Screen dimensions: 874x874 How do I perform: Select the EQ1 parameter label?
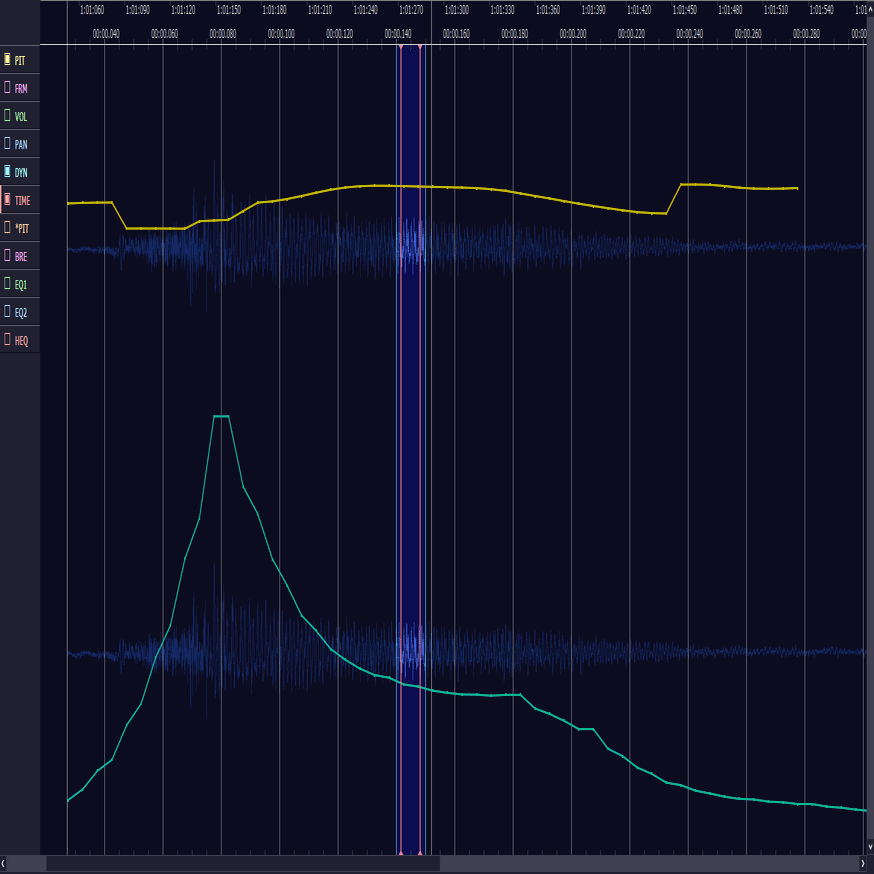[x=21, y=285]
